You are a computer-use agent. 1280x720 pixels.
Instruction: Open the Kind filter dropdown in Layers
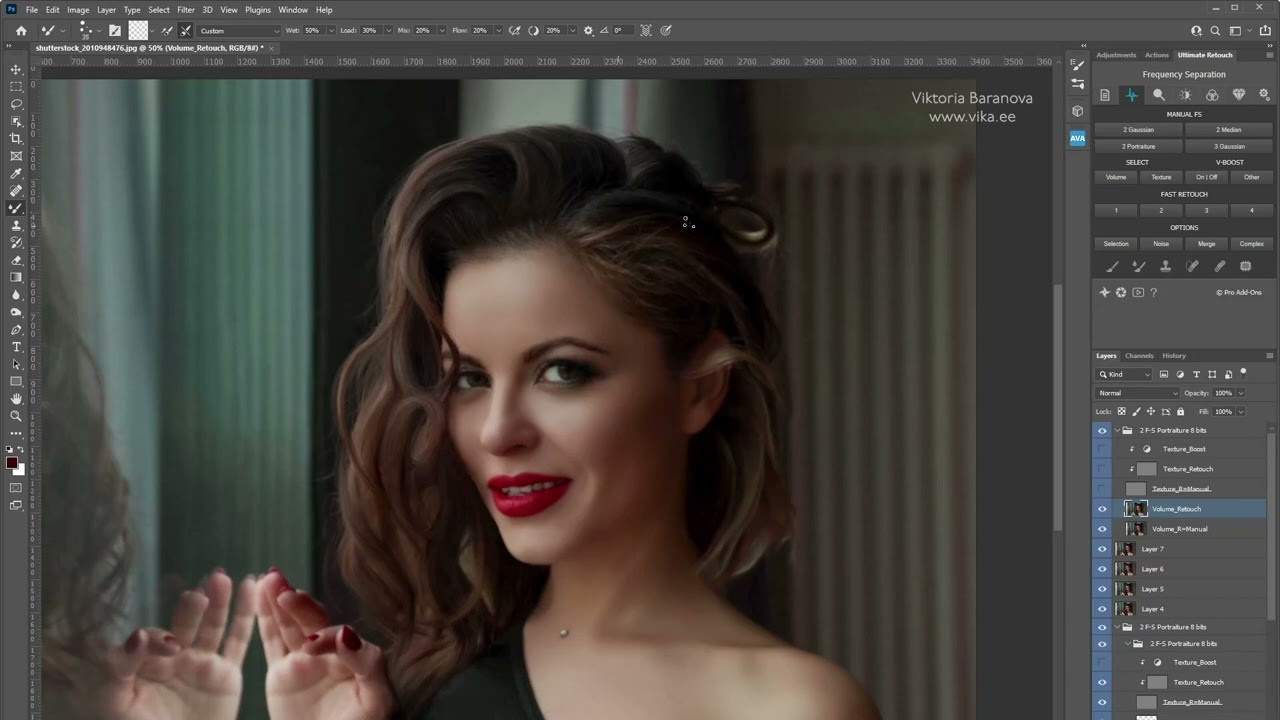point(1125,374)
